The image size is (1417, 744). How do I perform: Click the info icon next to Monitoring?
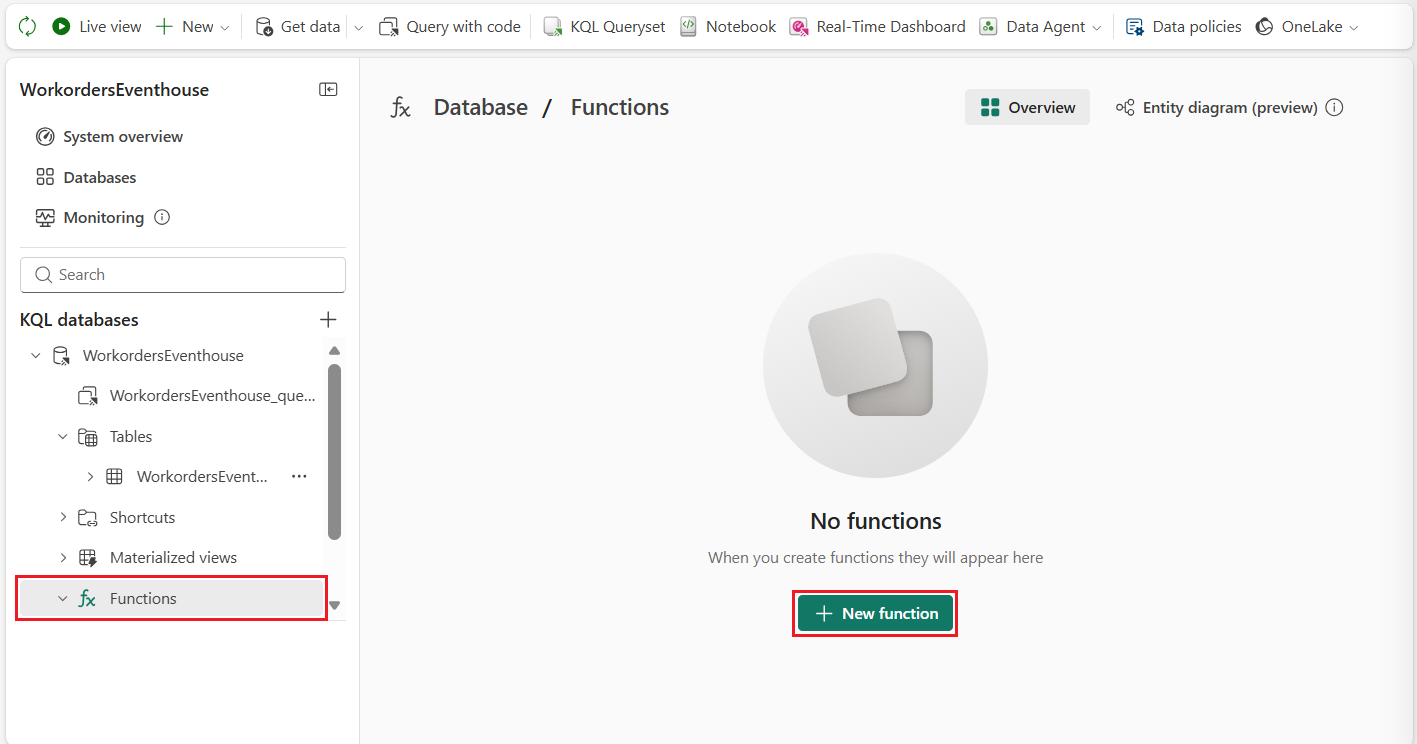[160, 217]
